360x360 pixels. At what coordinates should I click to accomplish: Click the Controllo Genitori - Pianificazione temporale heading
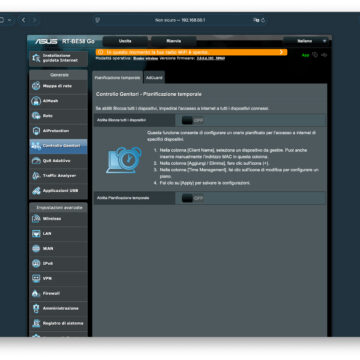click(149, 94)
